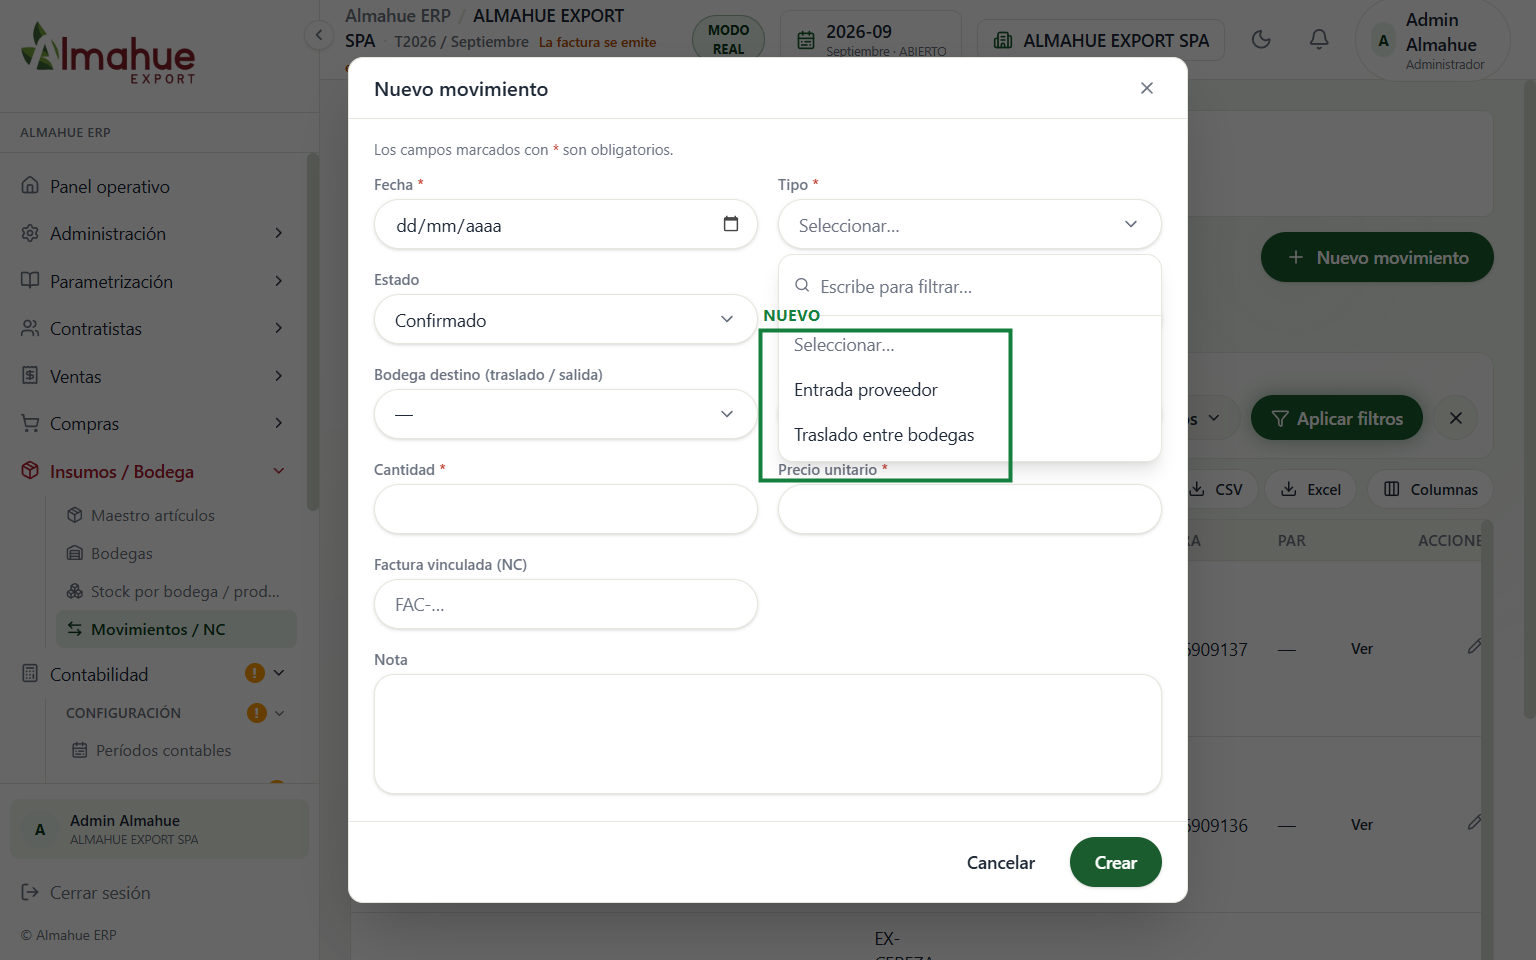
Task: Choose the Seleccionar... placeholder option
Action: click(x=969, y=344)
